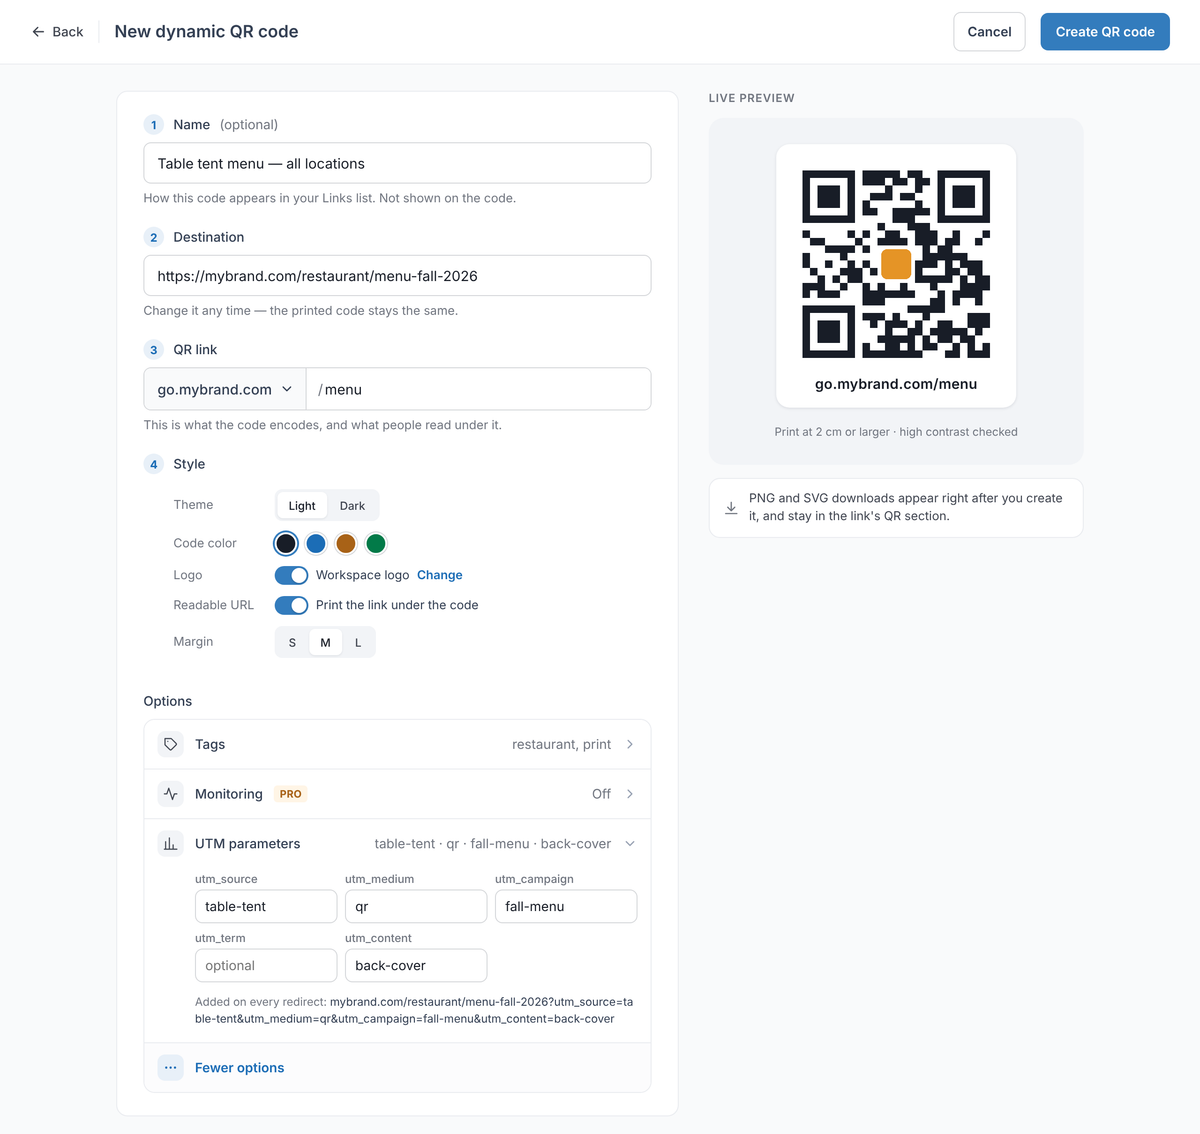
Task: Choose the orange-brown code color
Action: 346,543
